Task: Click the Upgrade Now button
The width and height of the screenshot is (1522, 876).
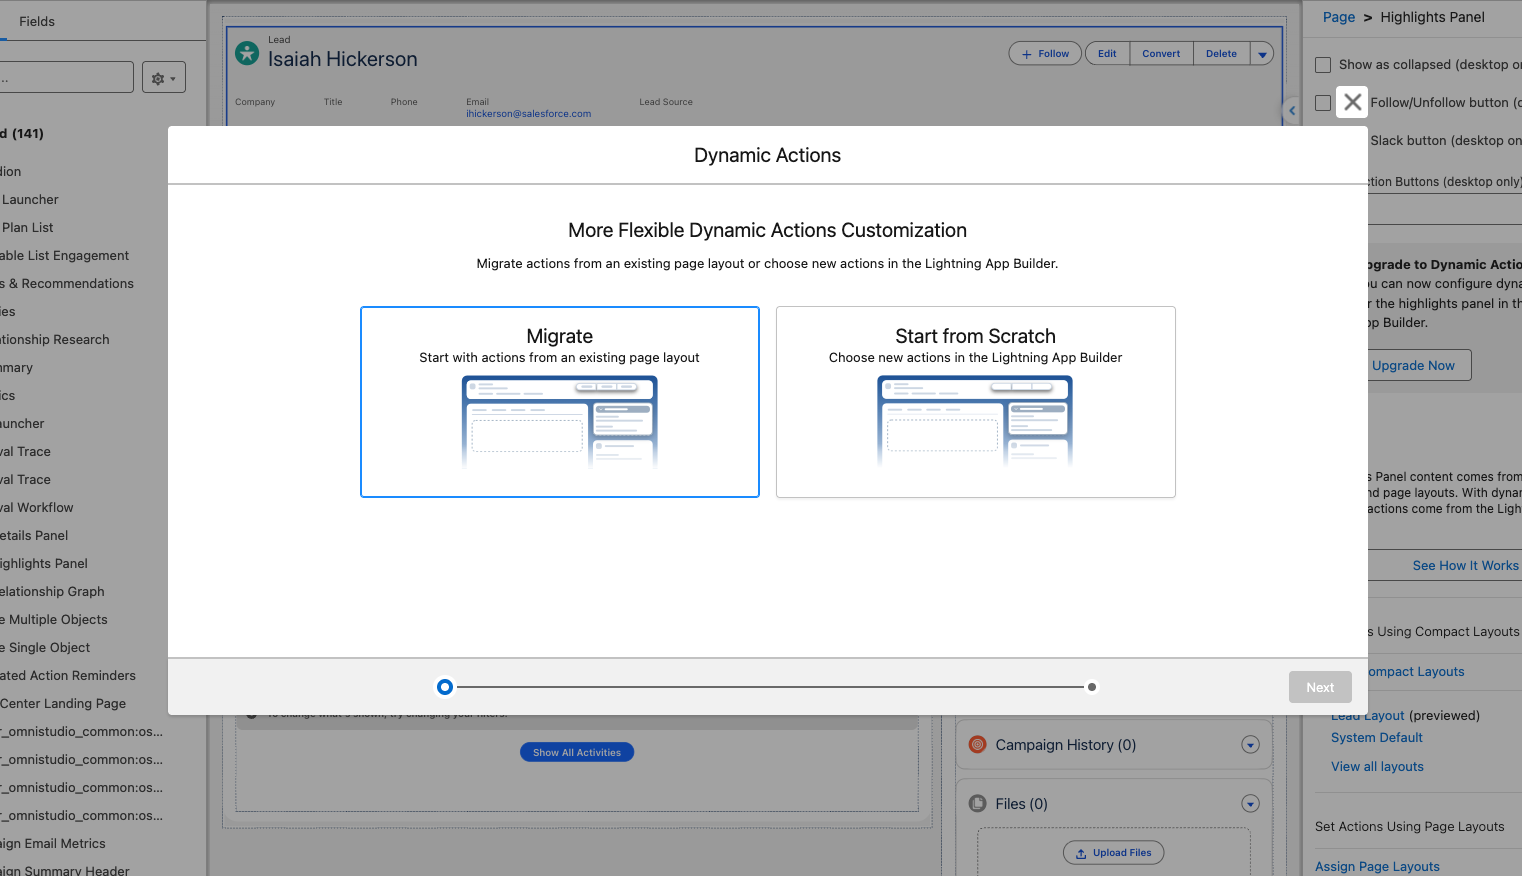Action: pyautogui.click(x=1413, y=365)
